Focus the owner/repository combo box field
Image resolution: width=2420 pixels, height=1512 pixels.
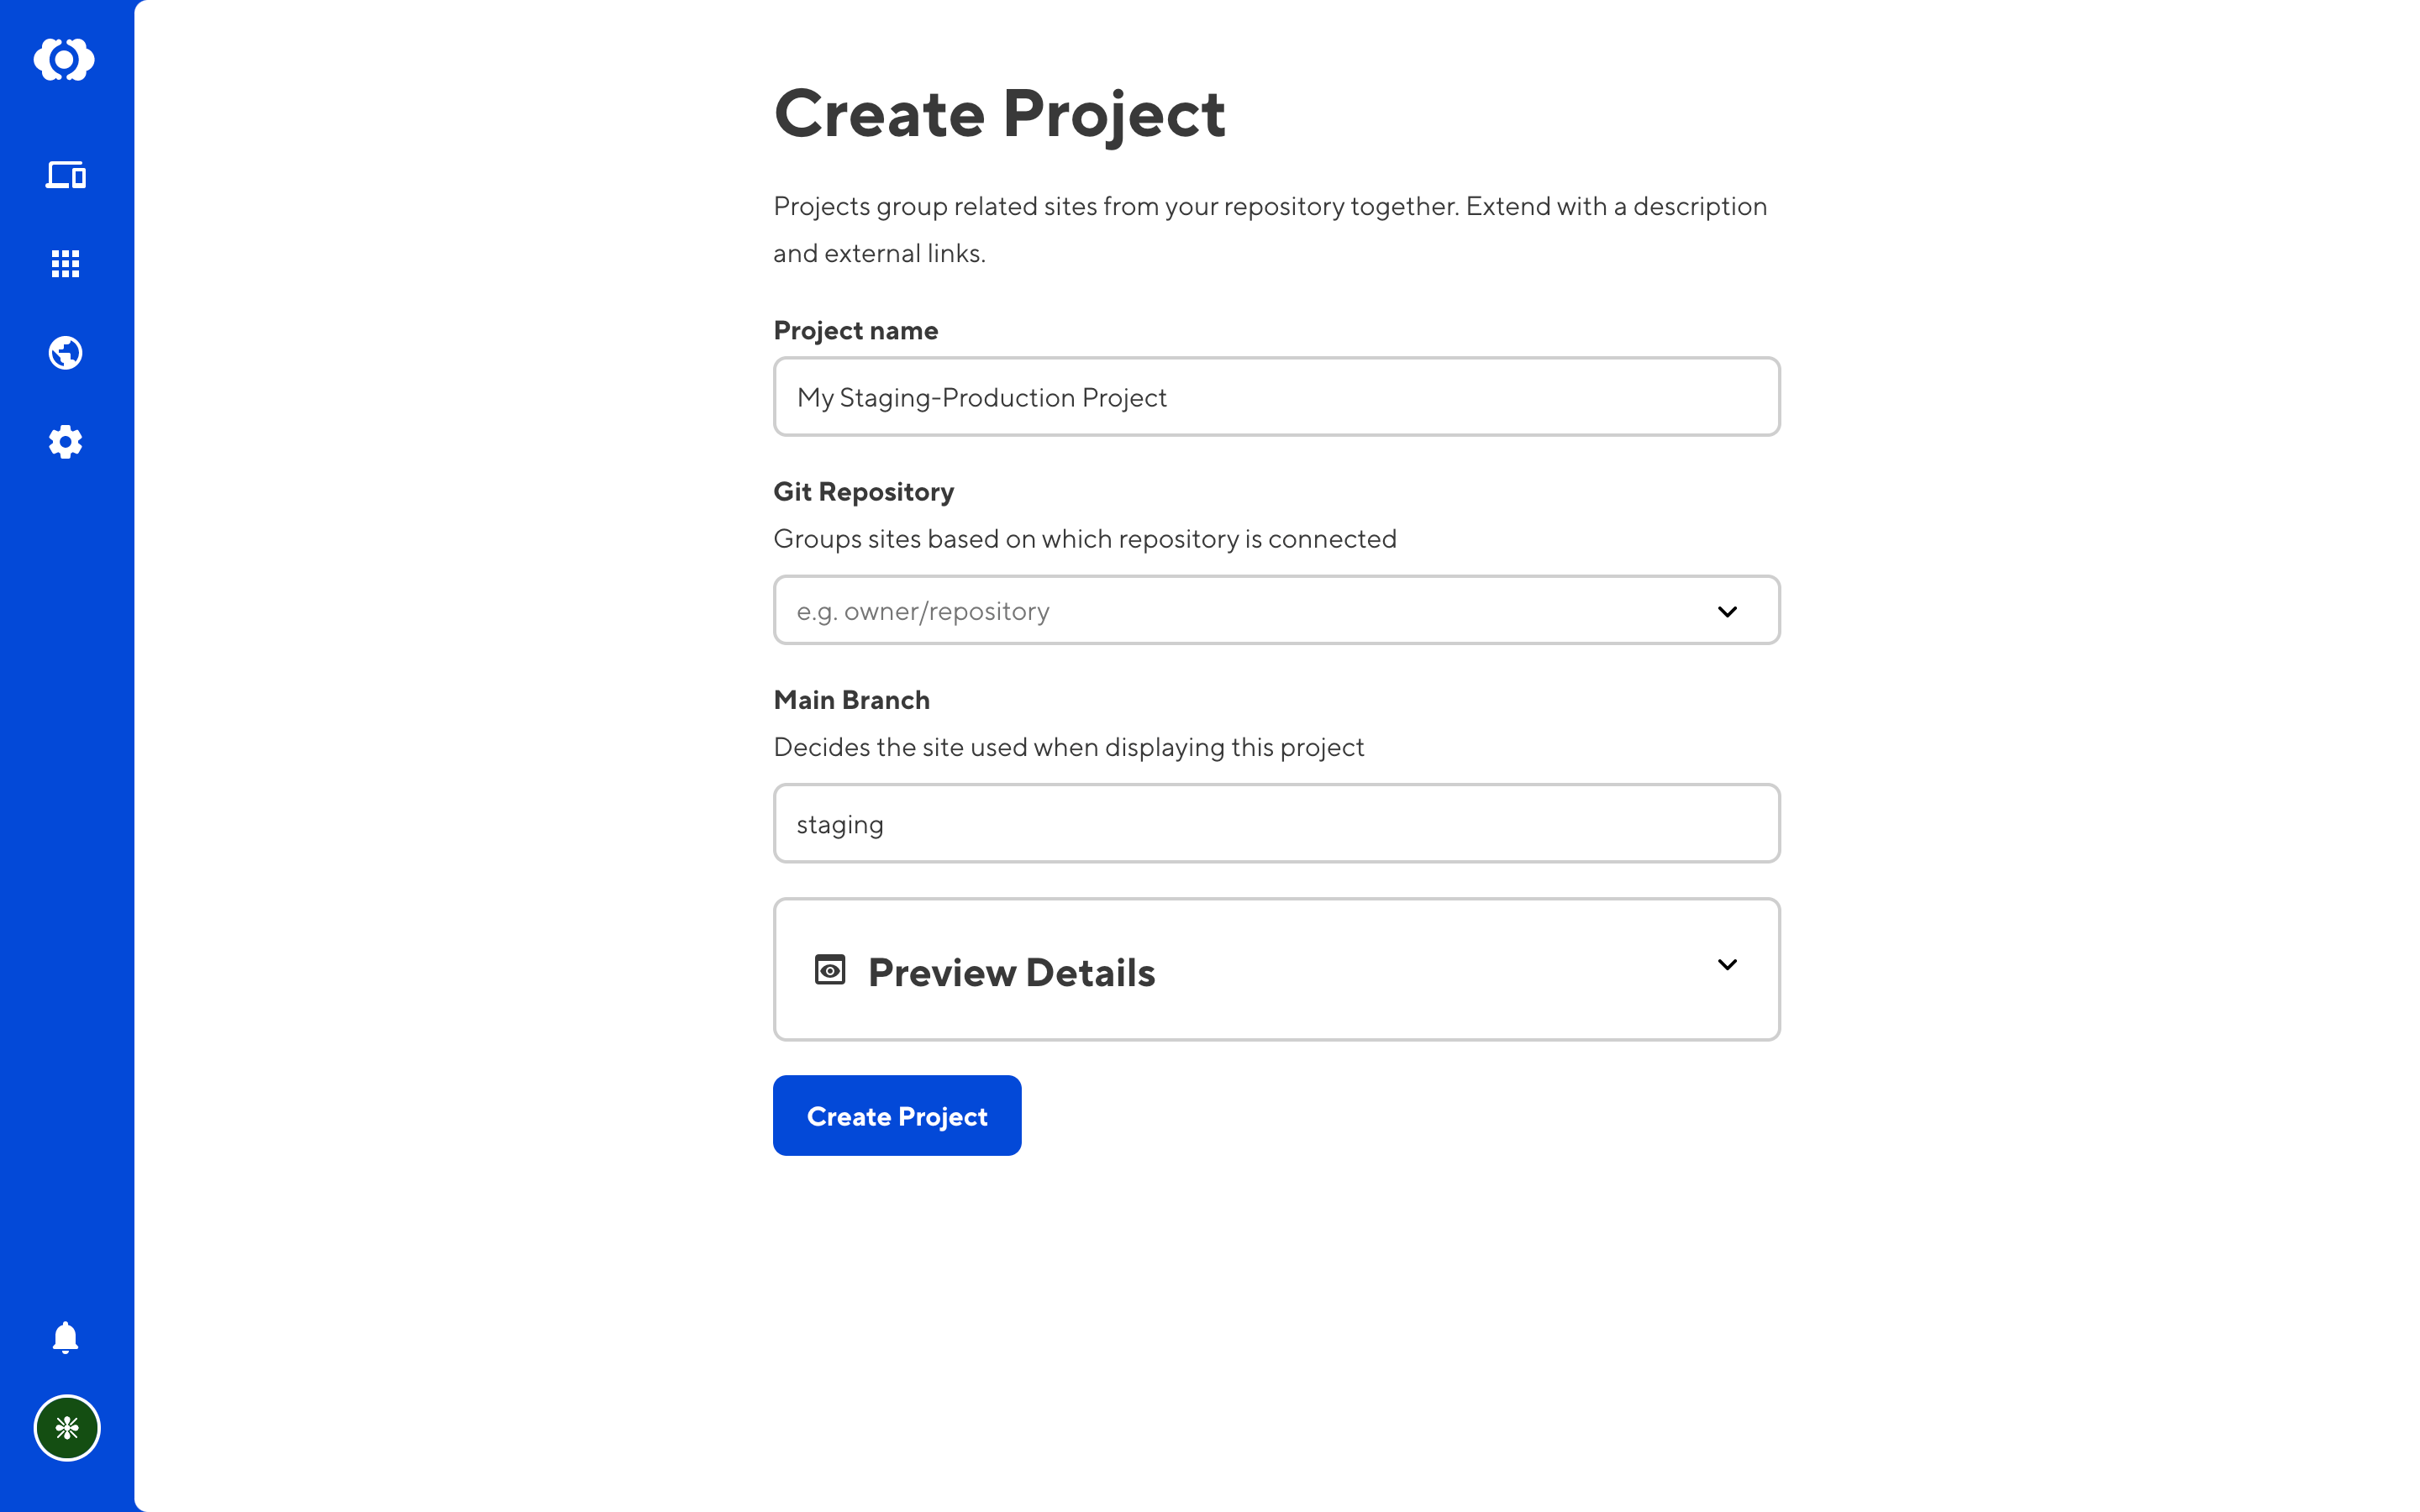(1276, 610)
